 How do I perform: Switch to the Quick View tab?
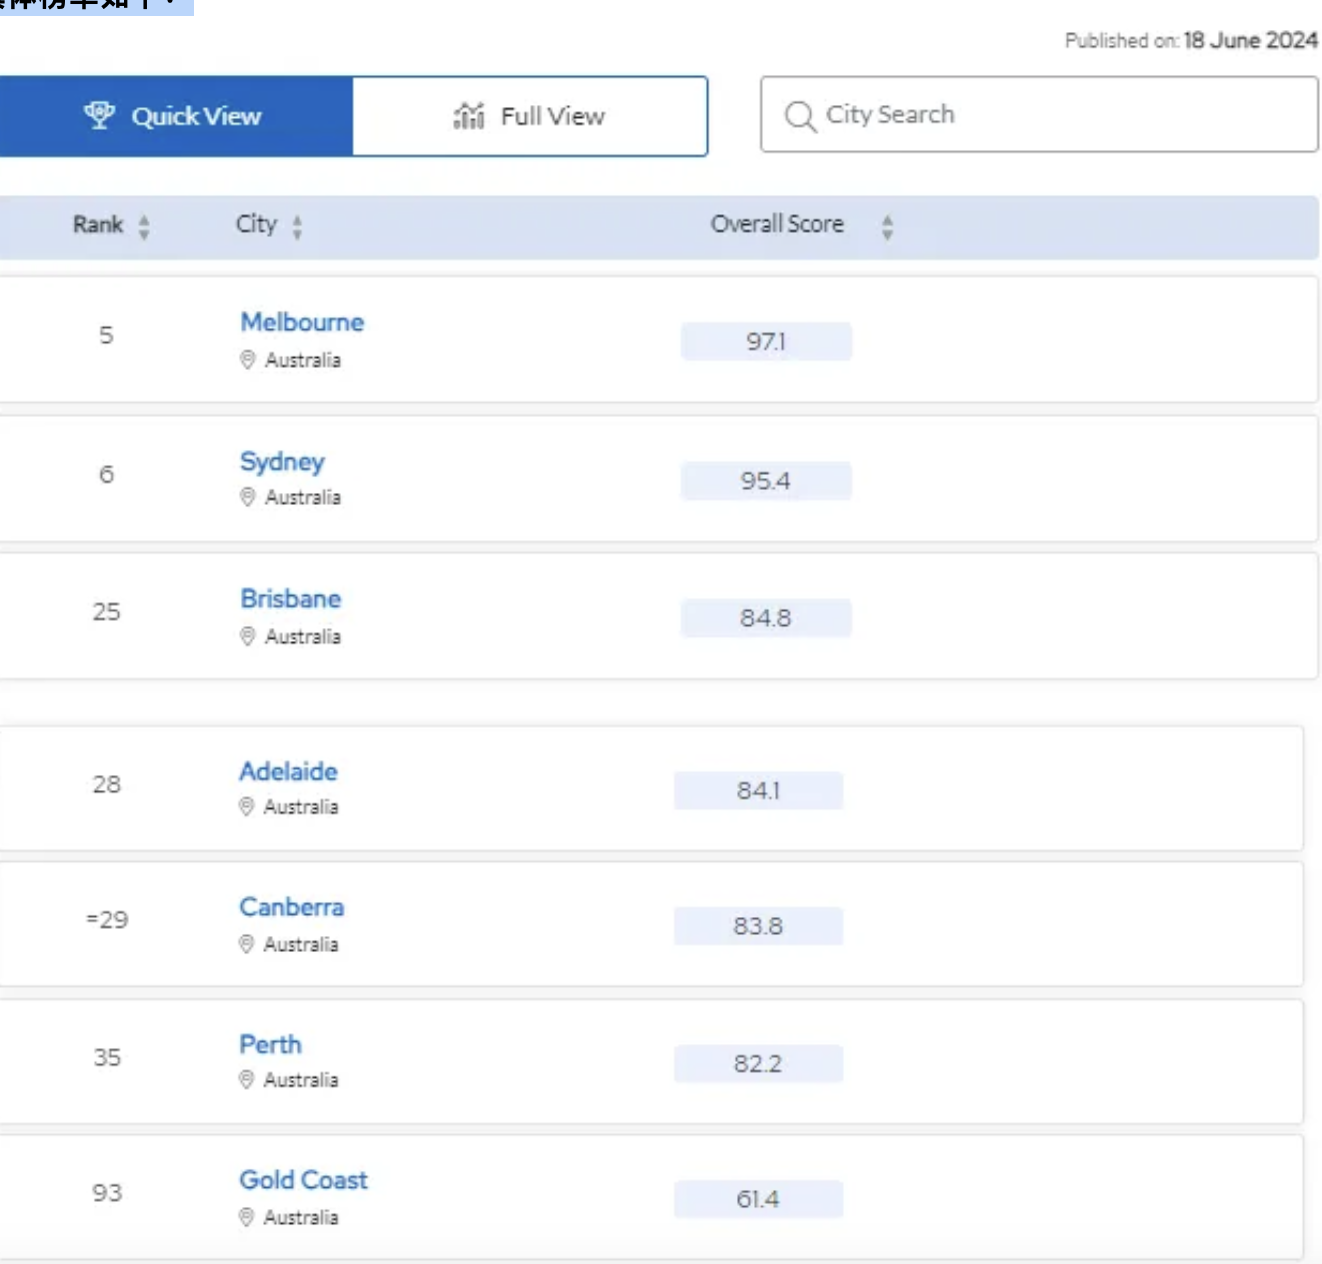176,116
